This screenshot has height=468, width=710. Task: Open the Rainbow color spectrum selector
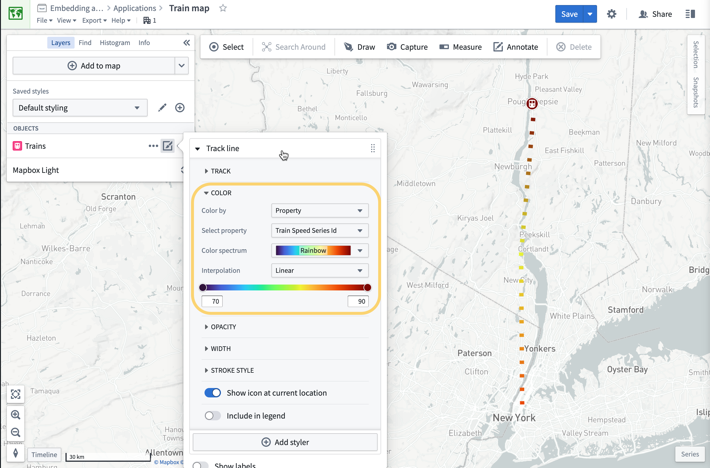[320, 250]
